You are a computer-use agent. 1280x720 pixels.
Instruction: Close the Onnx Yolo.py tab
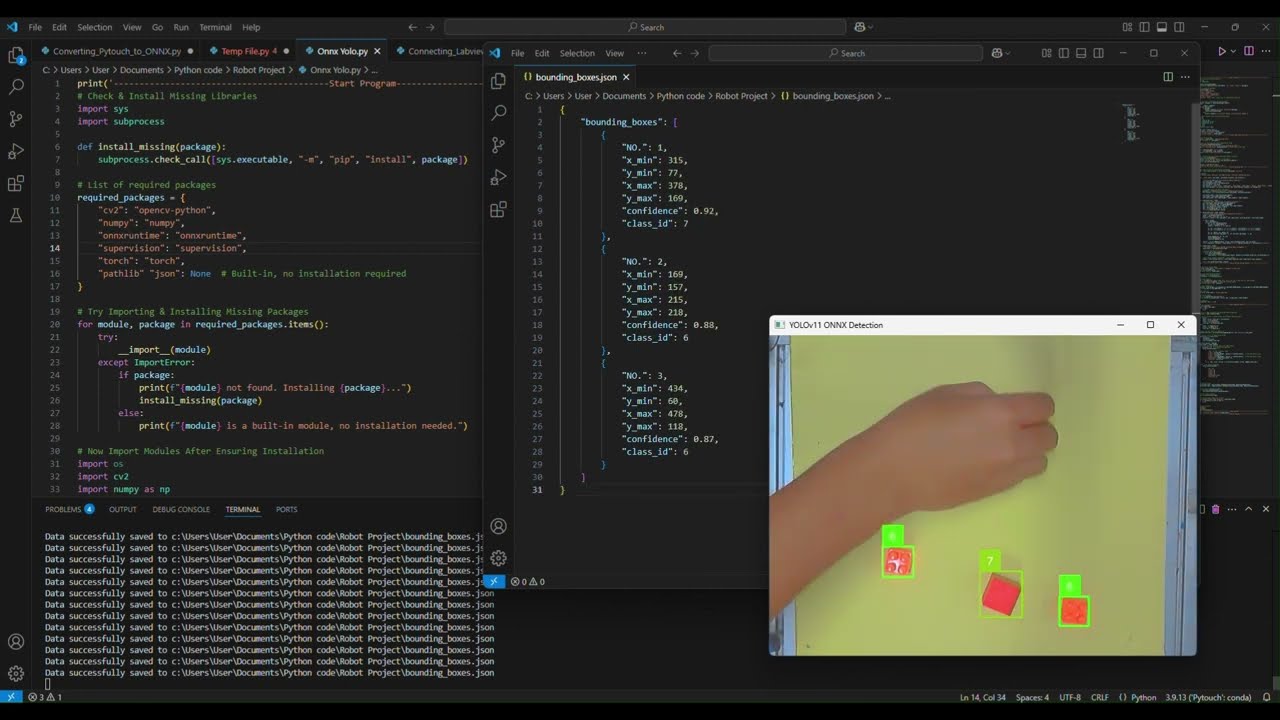click(x=376, y=51)
